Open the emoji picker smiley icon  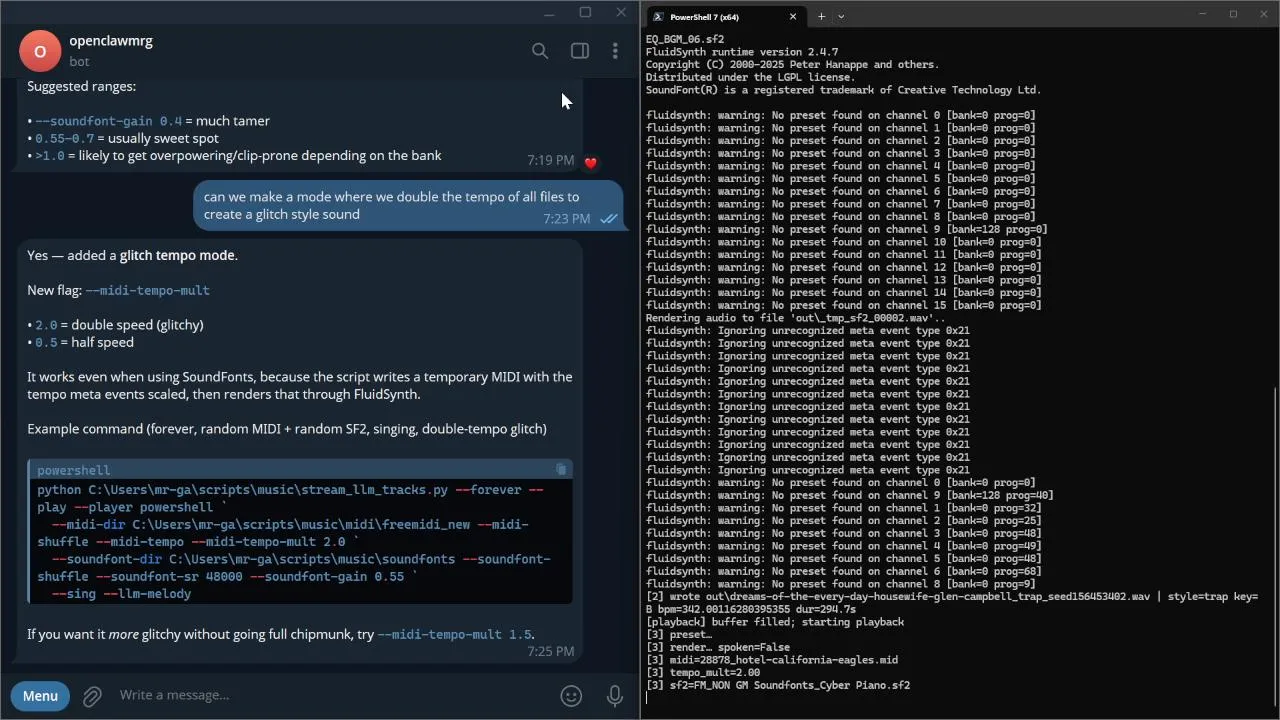pyautogui.click(x=571, y=696)
